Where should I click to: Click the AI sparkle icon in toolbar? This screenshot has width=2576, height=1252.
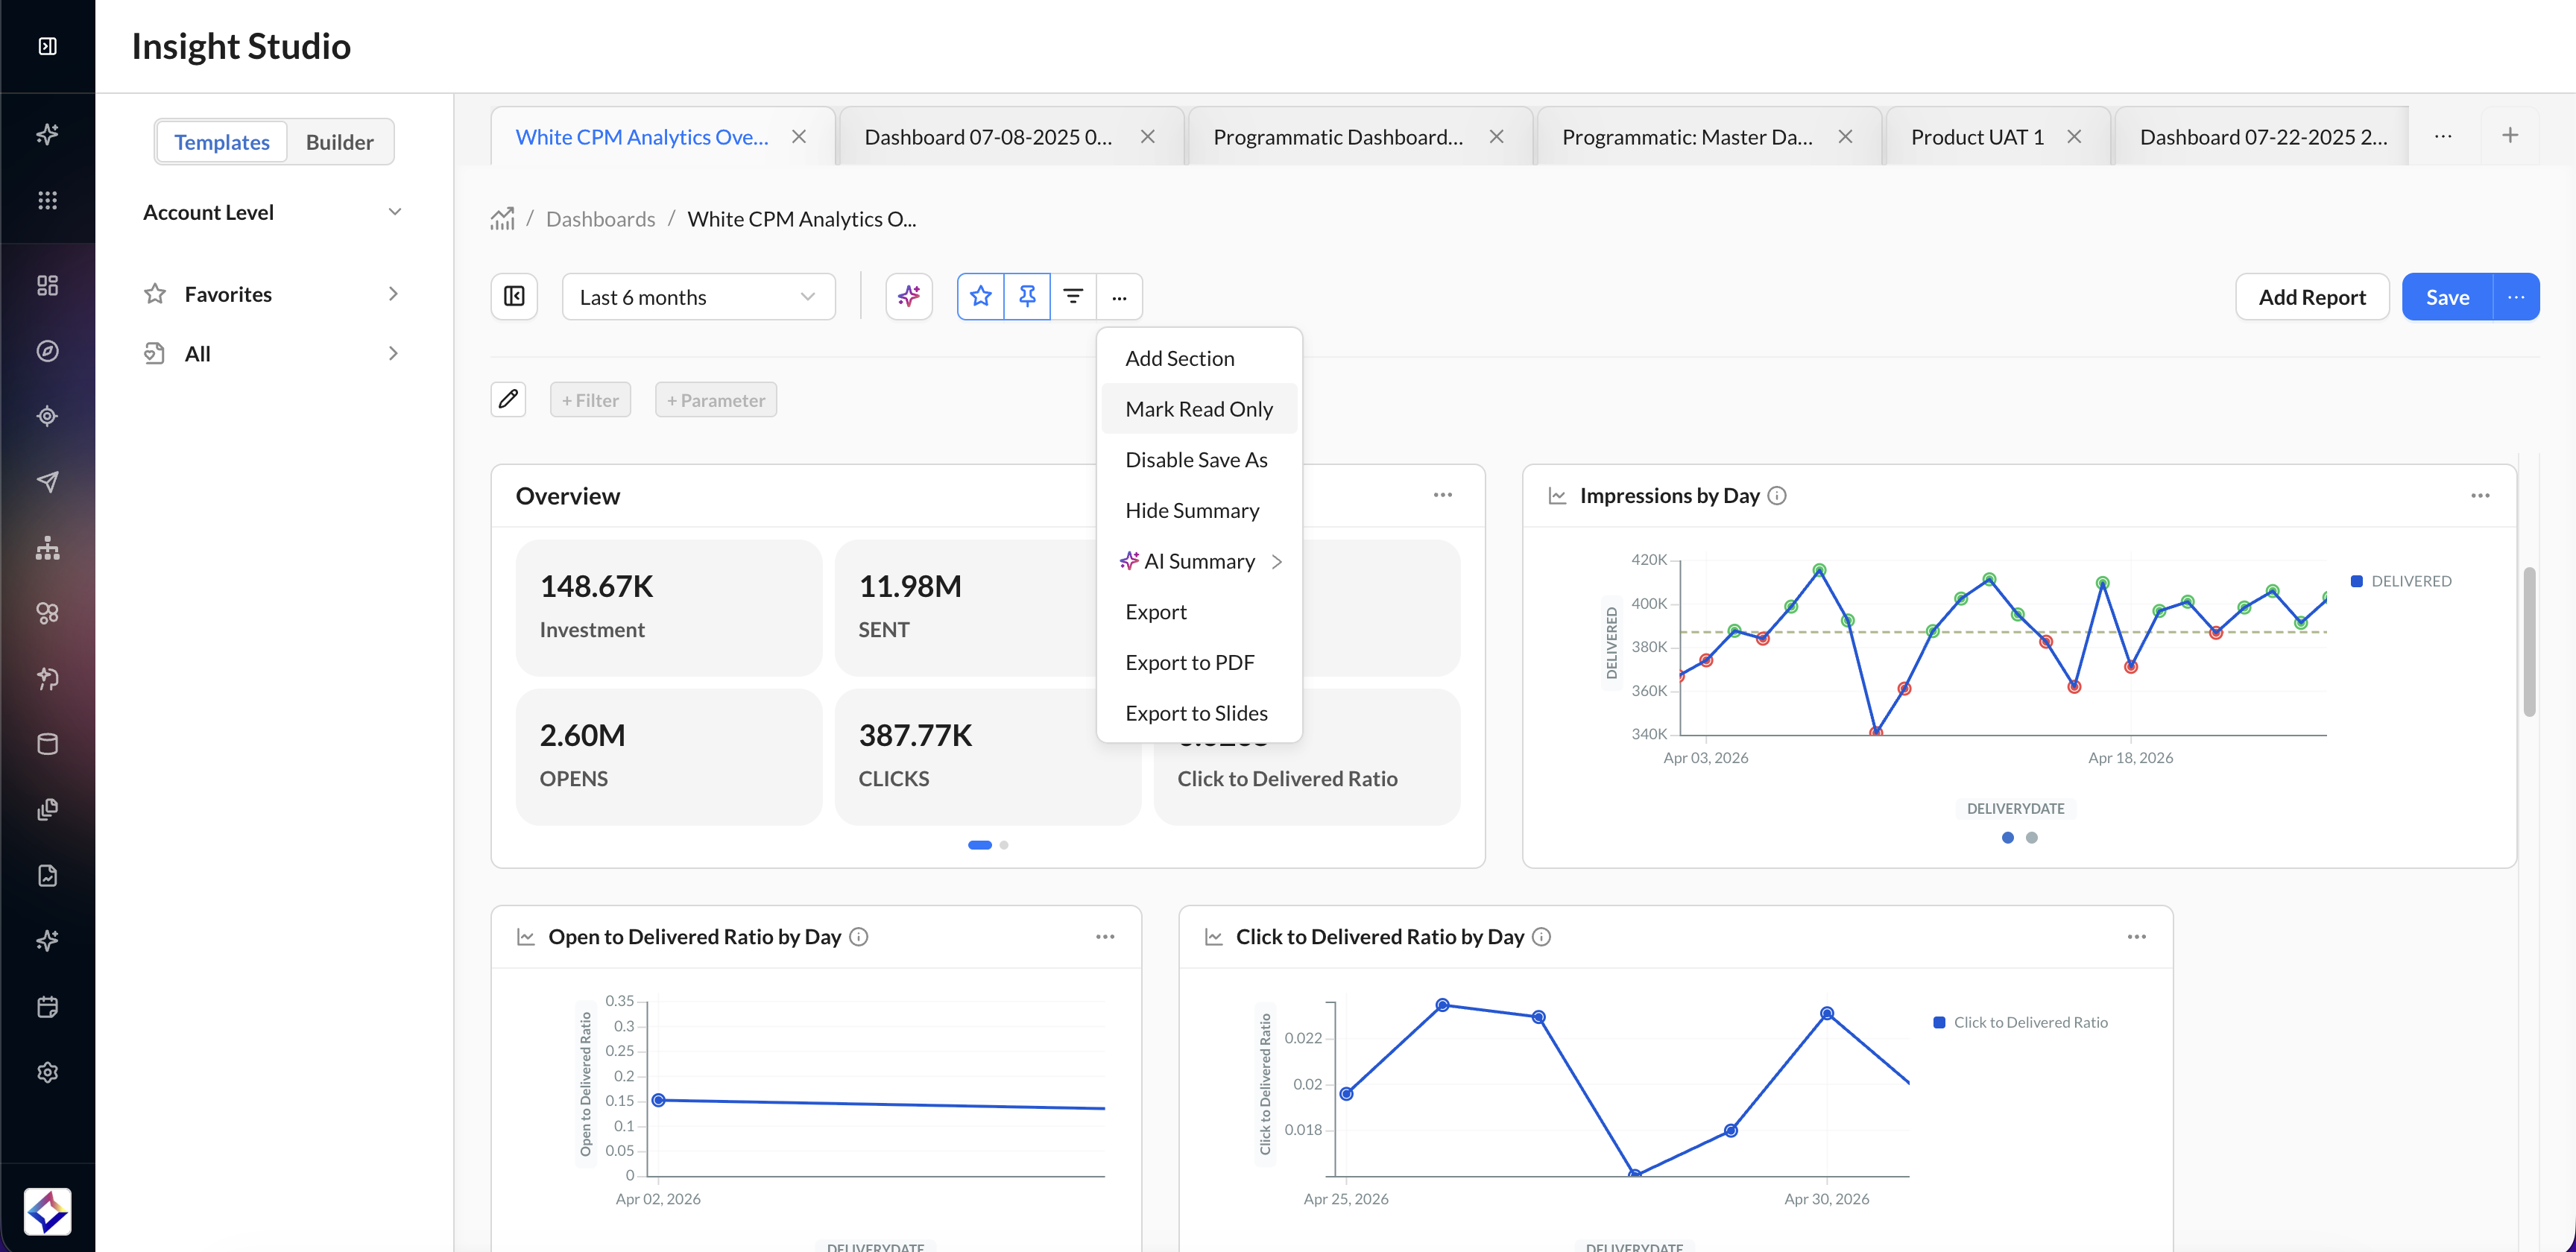(908, 297)
